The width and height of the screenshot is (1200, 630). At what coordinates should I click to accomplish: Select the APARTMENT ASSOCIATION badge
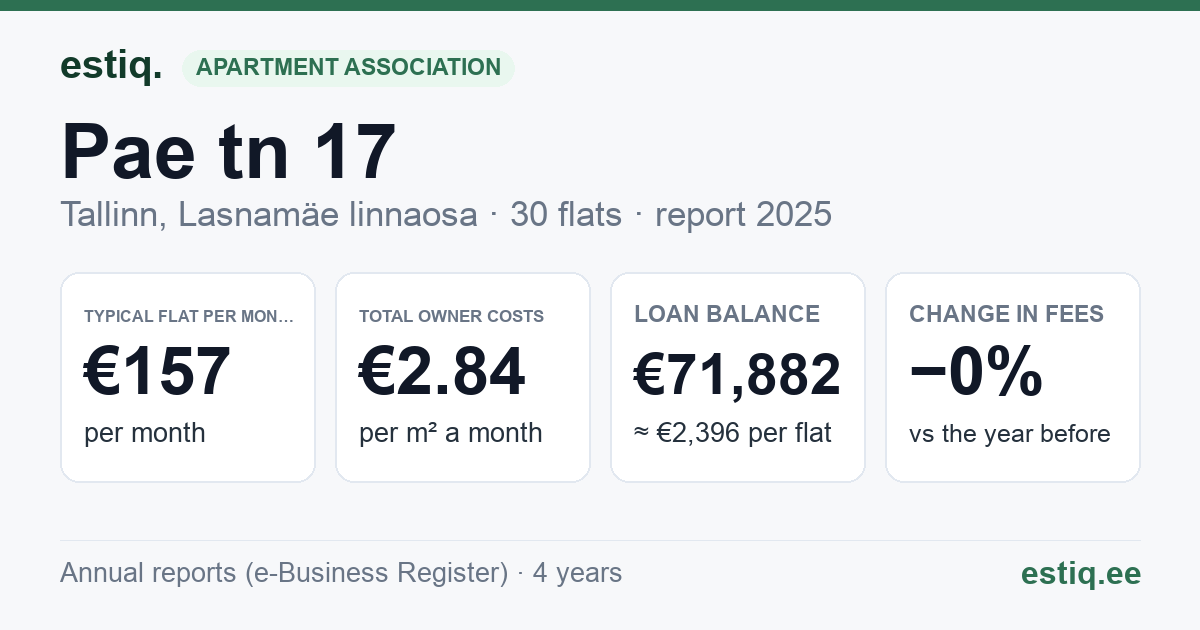click(x=348, y=68)
